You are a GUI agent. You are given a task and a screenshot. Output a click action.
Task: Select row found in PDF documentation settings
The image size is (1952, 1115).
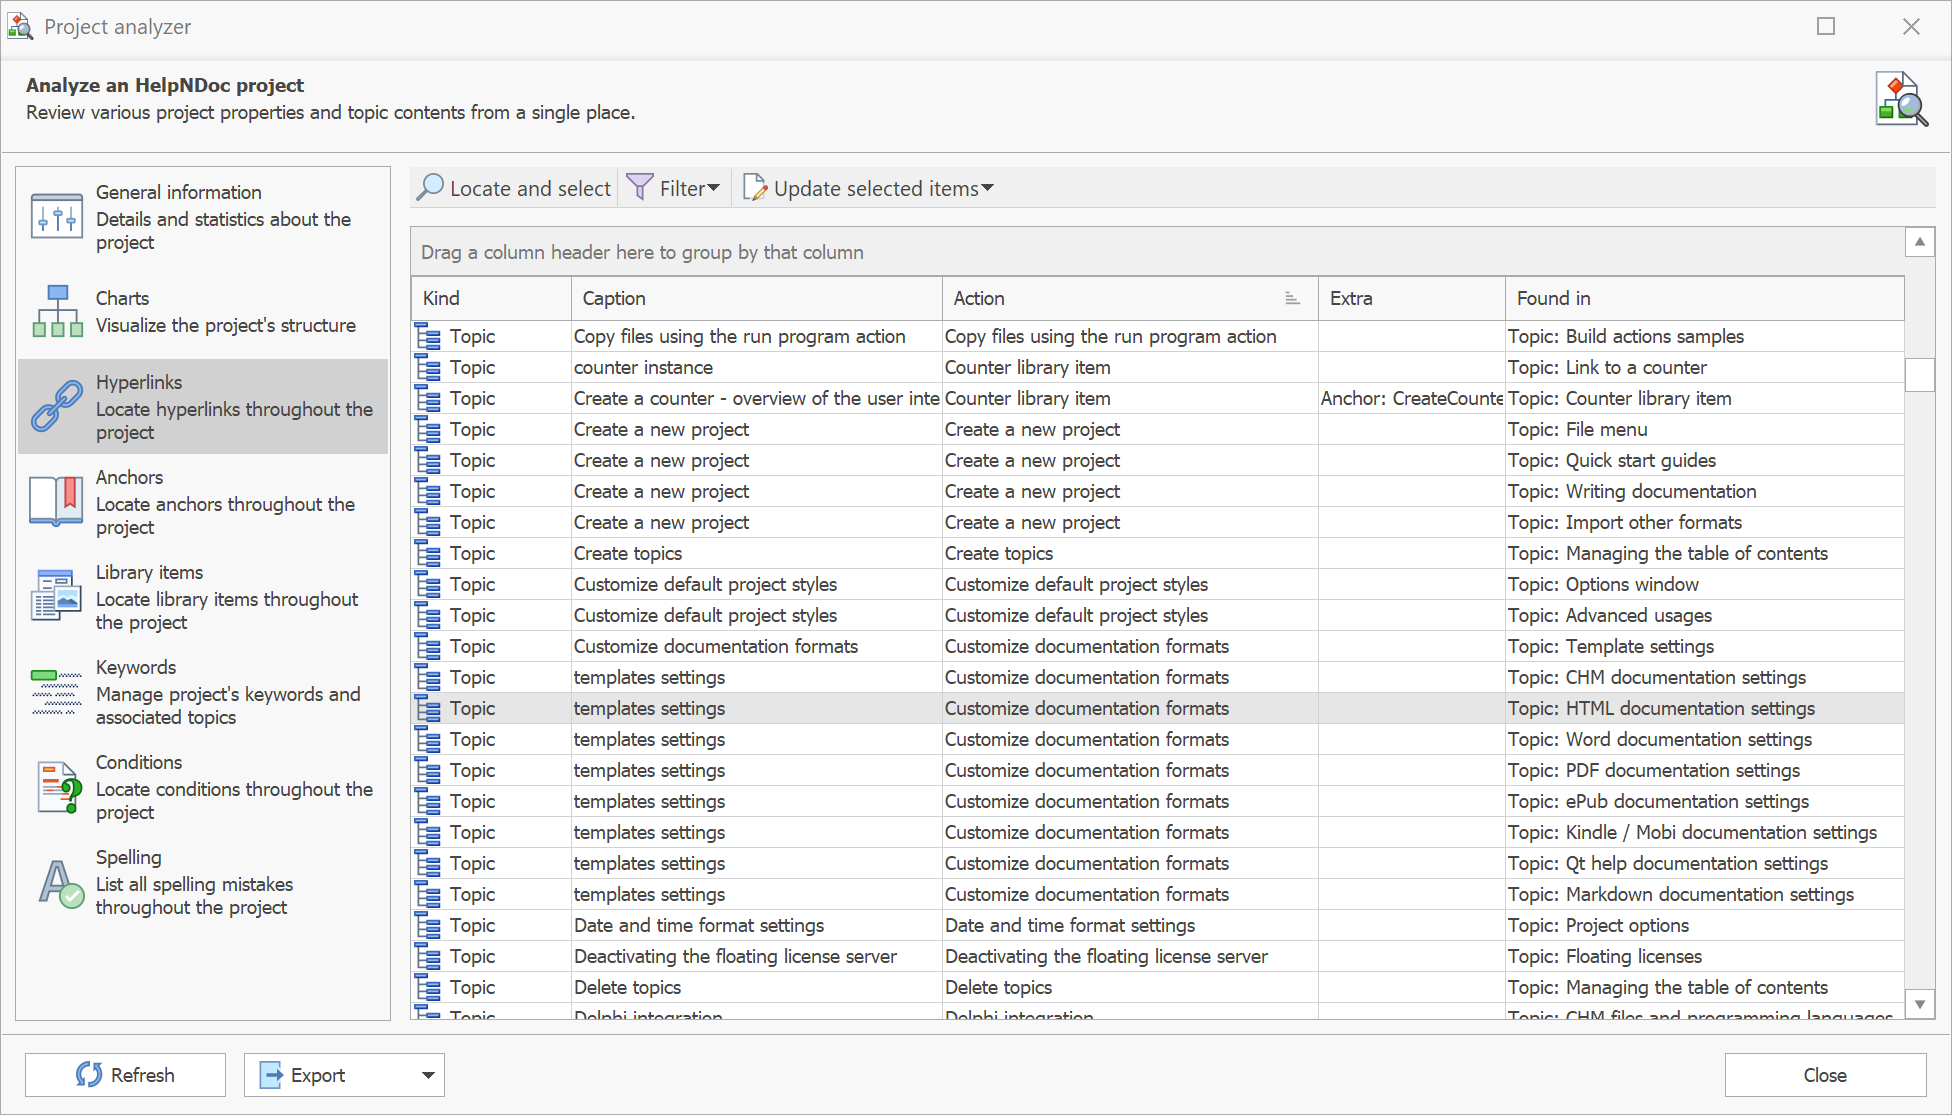[x=1158, y=770]
